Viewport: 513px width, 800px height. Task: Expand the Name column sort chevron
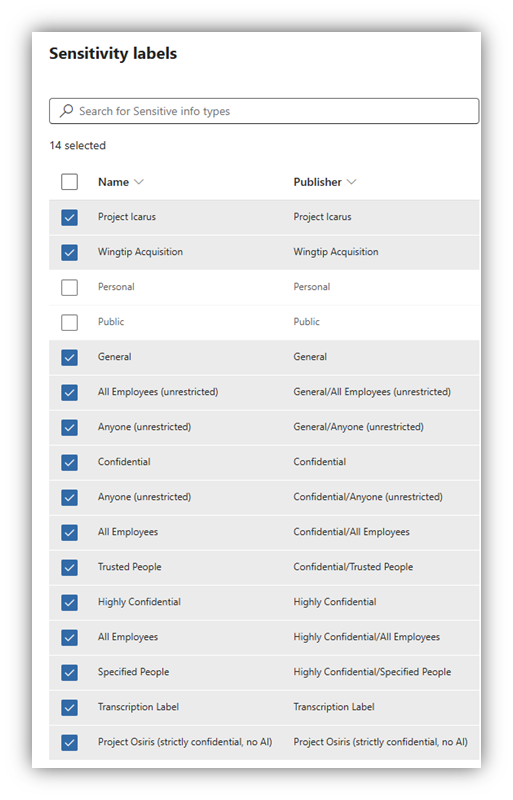pos(138,182)
